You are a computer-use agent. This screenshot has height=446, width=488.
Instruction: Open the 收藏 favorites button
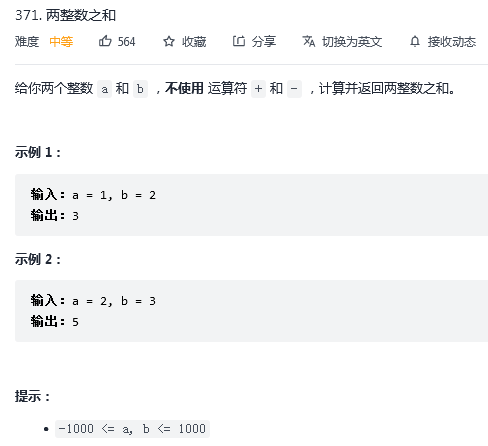click(194, 42)
